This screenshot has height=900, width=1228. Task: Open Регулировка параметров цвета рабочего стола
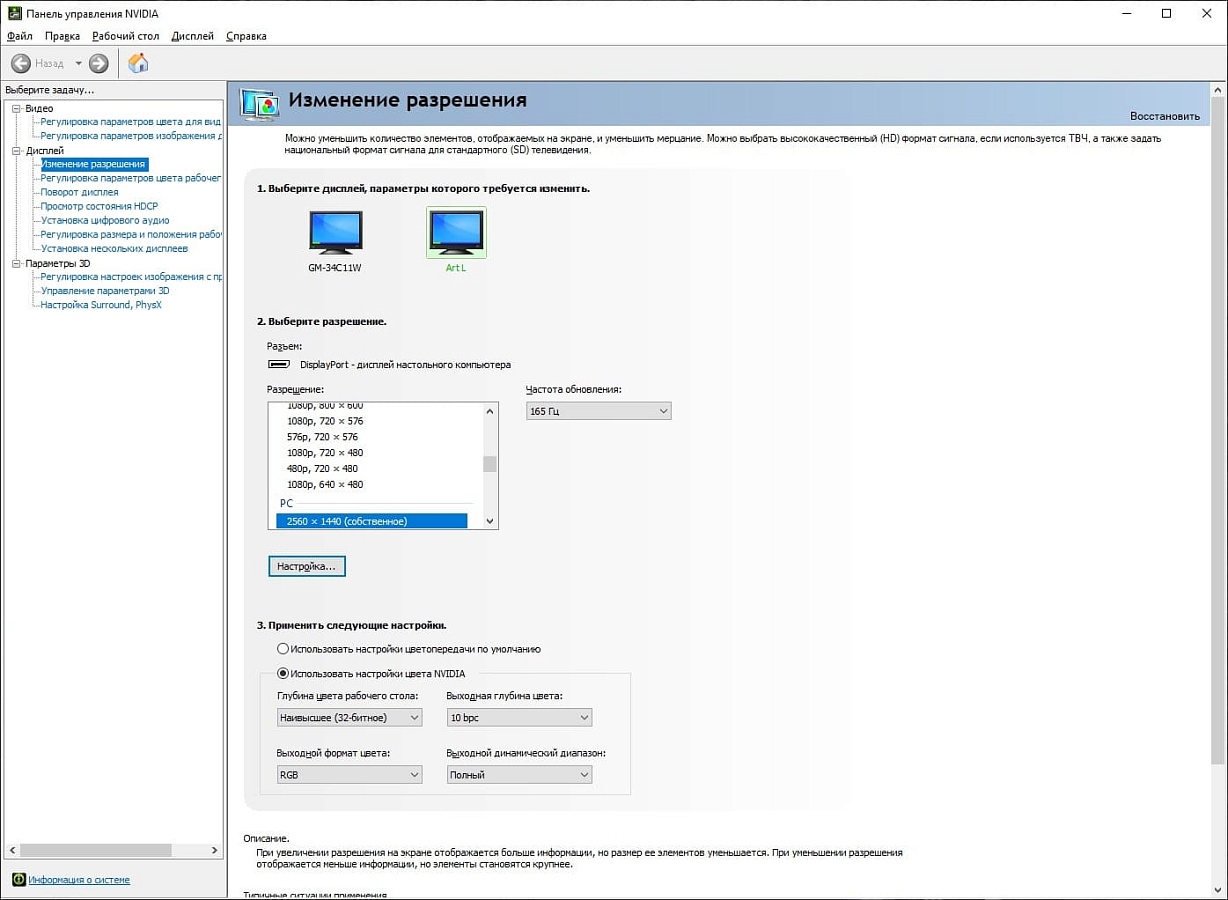pos(131,178)
